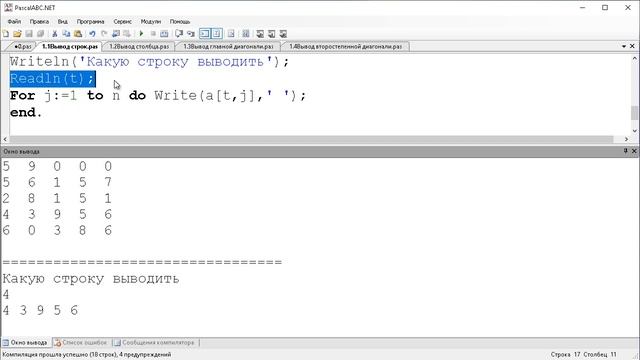Click the Paste clipboard icon

pyautogui.click(x=78, y=34)
